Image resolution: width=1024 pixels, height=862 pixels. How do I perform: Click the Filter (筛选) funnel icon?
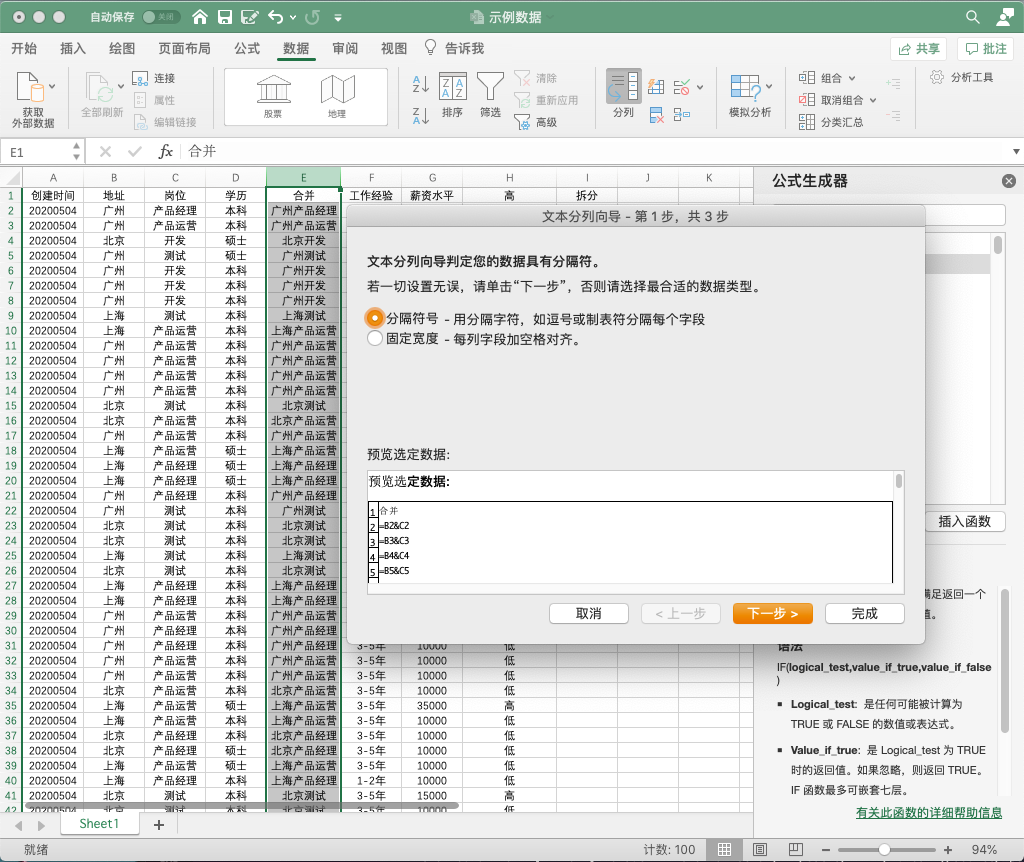tap(490, 88)
